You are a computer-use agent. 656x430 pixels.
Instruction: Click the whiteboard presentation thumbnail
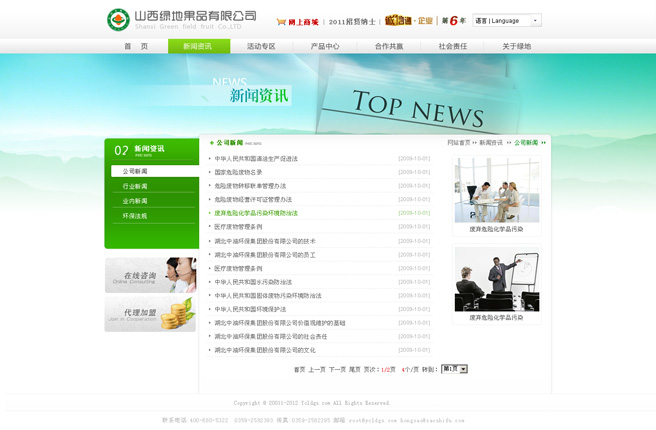497,279
